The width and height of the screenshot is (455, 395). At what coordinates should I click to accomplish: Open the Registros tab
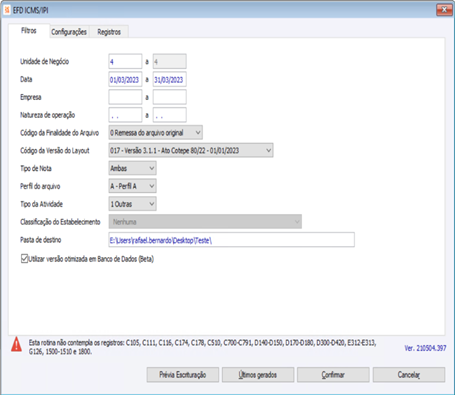(x=109, y=32)
